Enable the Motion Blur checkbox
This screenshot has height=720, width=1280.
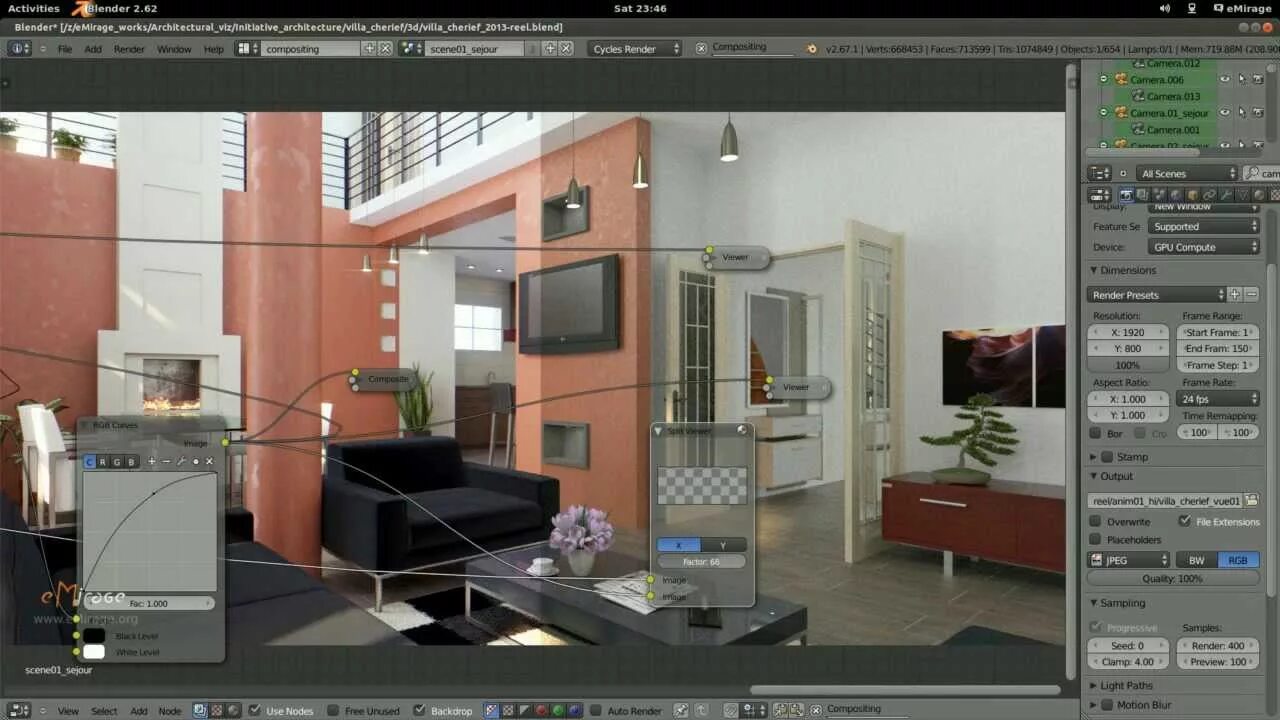pyautogui.click(x=1107, y=705)
